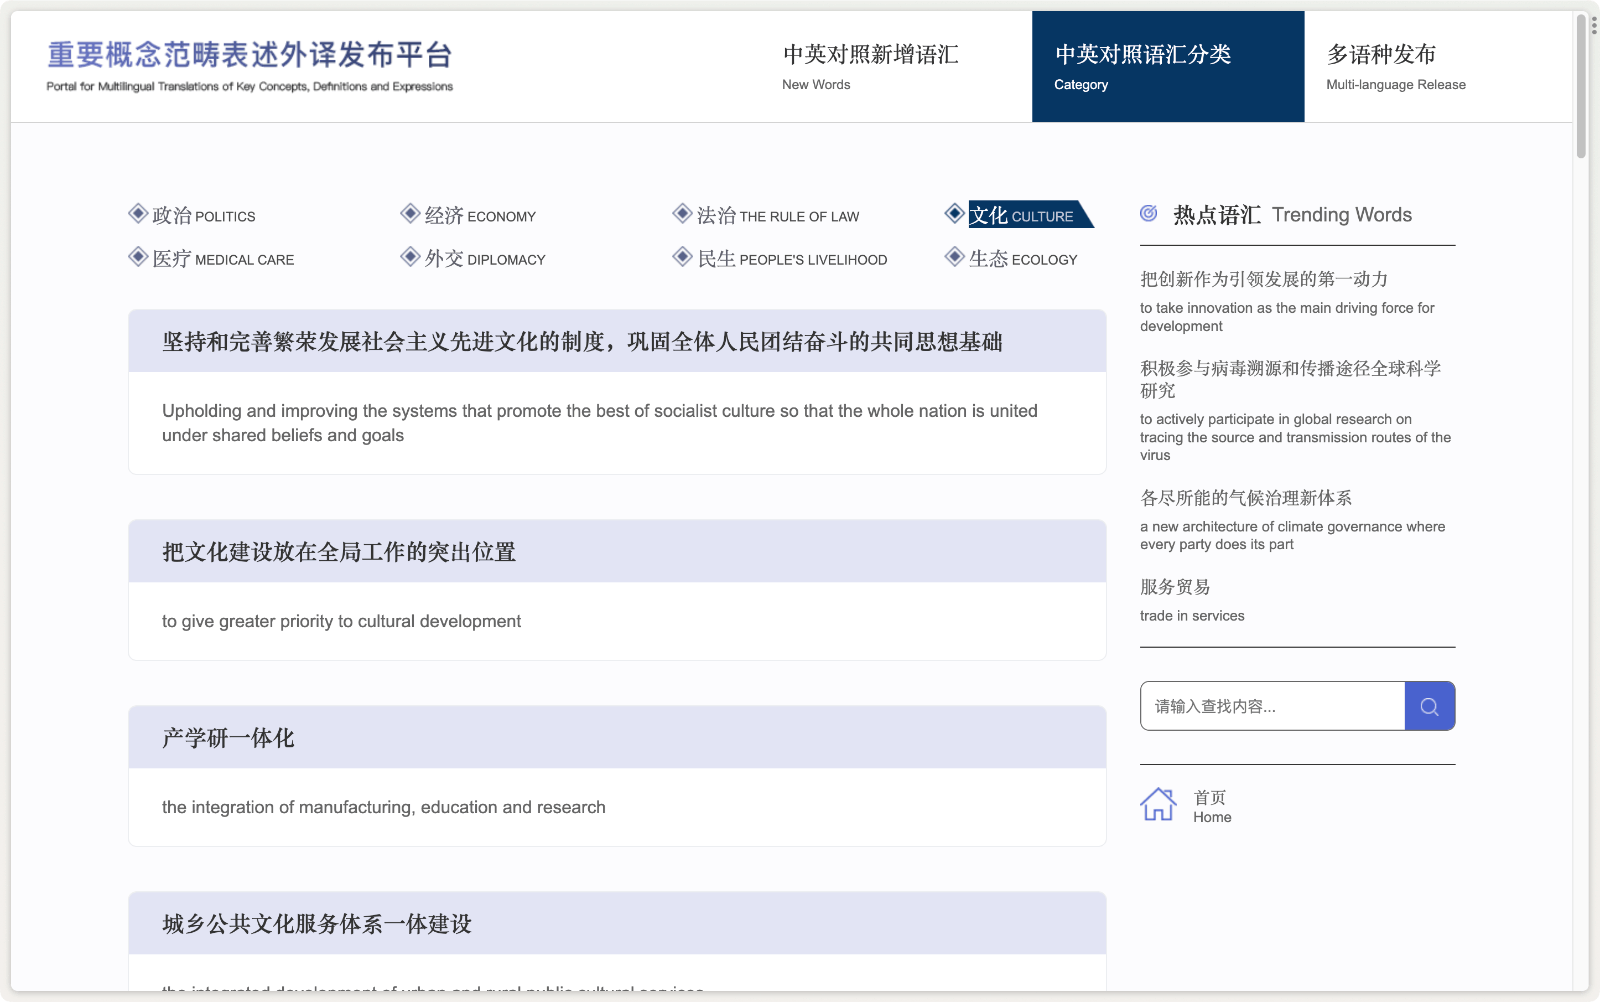1600x1002 pixels.
Task: Select the Economy category diamond icon
Action: [x=409, y=212]
